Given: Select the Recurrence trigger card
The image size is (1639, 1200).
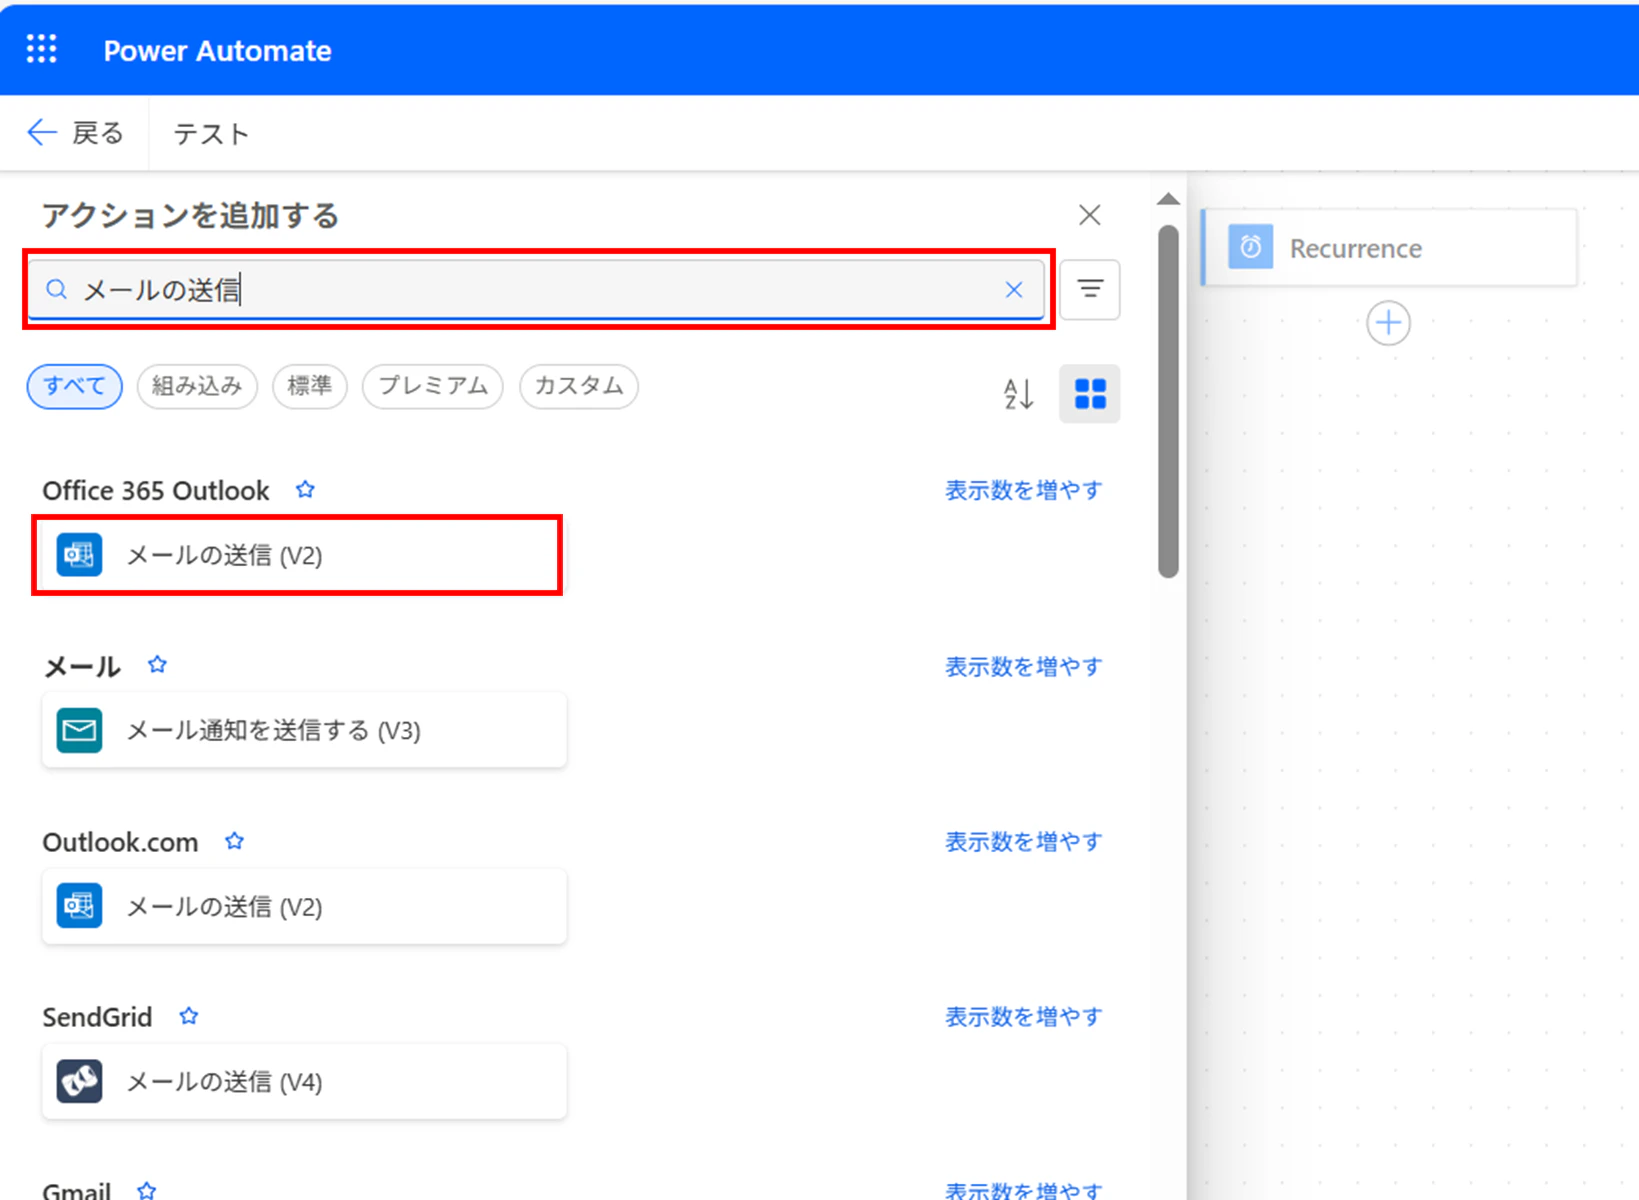Looking at the screenshot, I should [1389, 247].
